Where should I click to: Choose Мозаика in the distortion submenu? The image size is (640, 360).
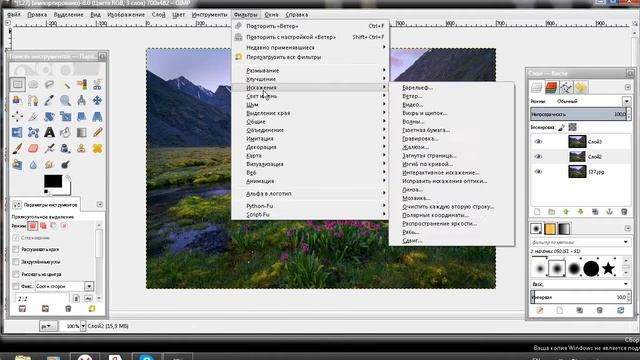point(451,198)
